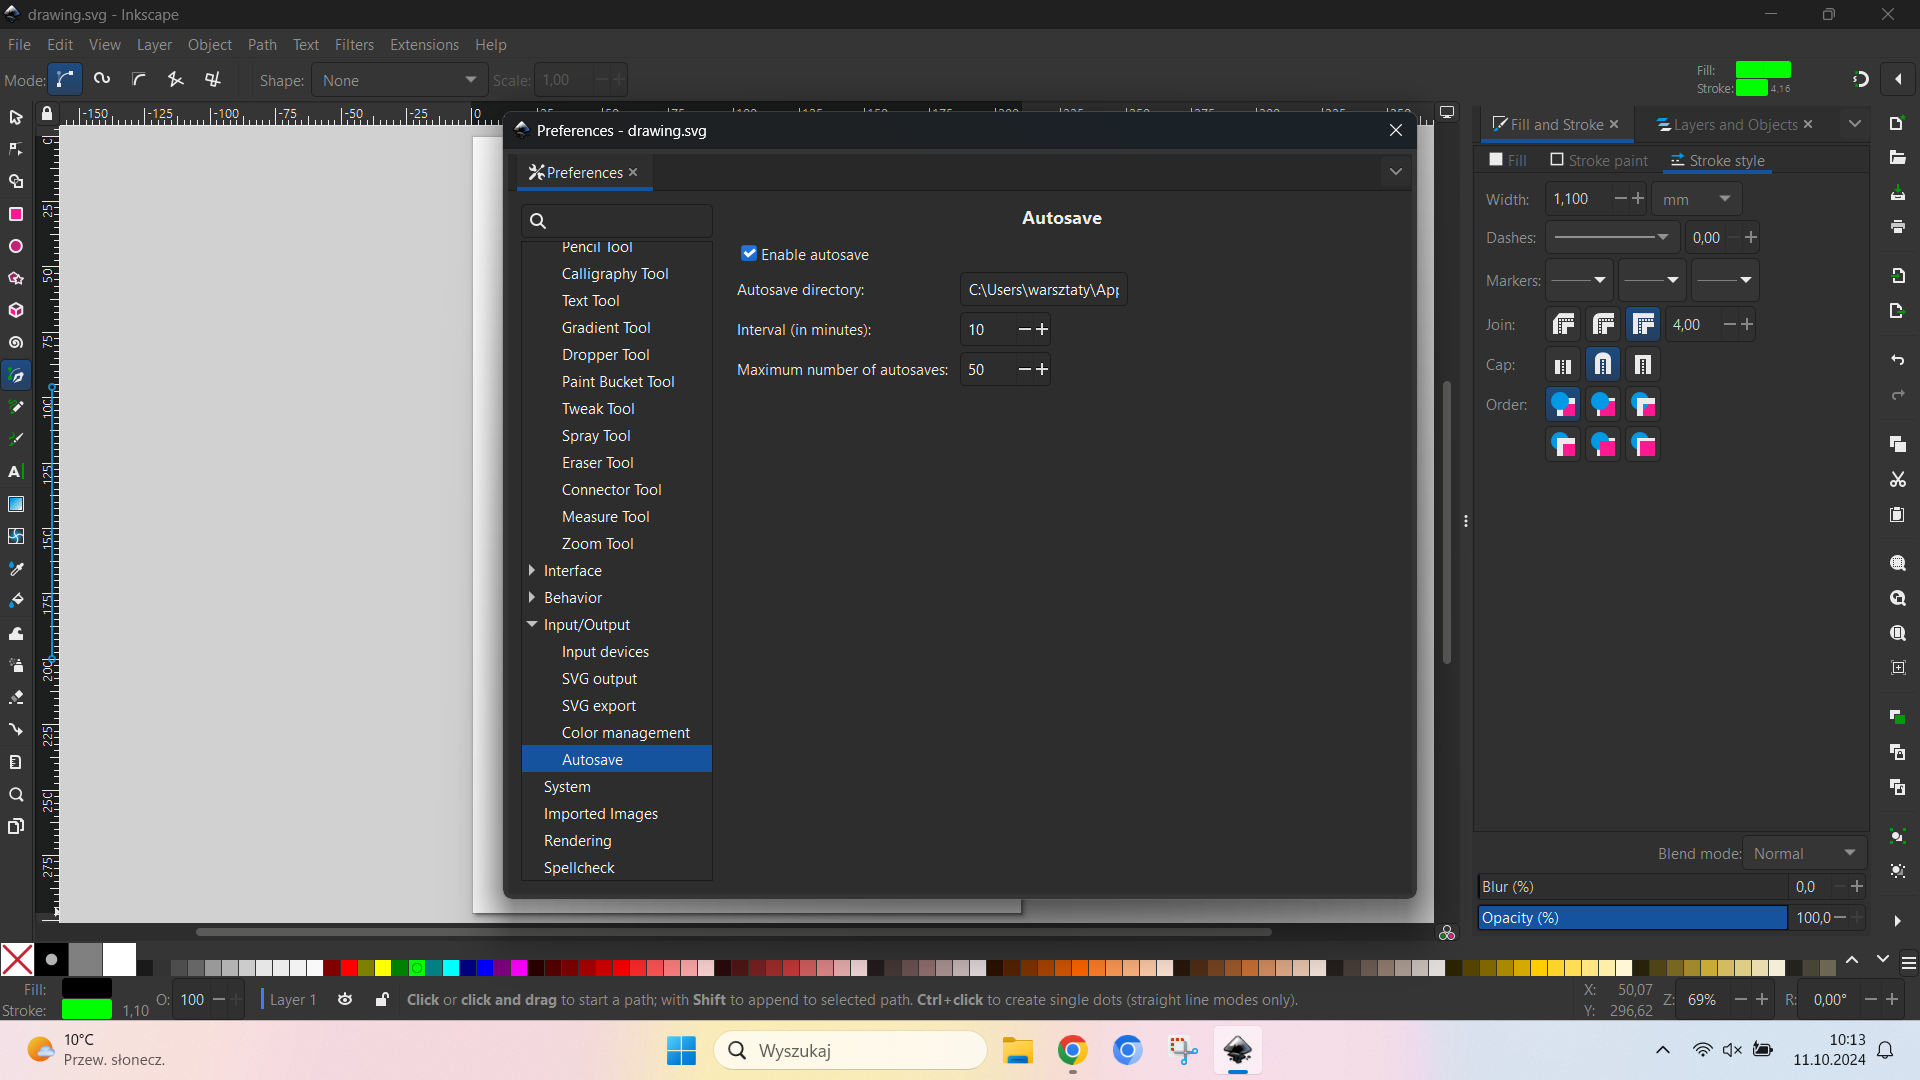Select the 3D Box tool
Viewport: 1920px width, 1080px height.
click(16, 311)
